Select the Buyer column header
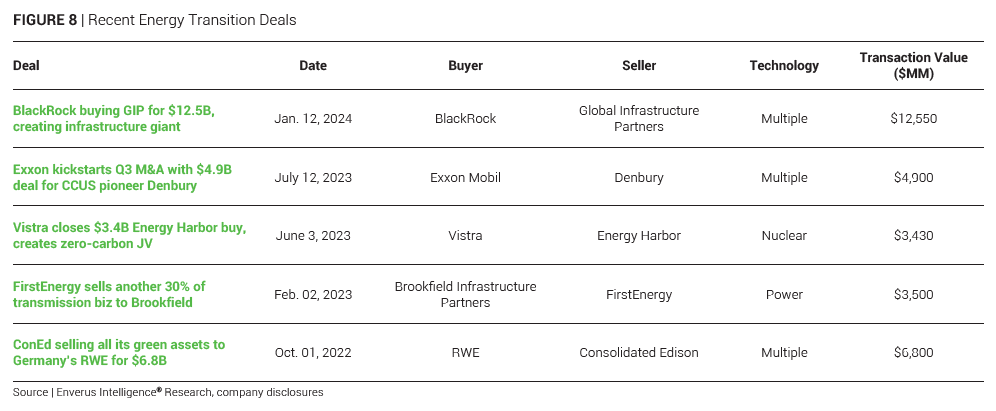Viewport: 996px width, 411px height. pyautogui.click(x=465, y=66)
